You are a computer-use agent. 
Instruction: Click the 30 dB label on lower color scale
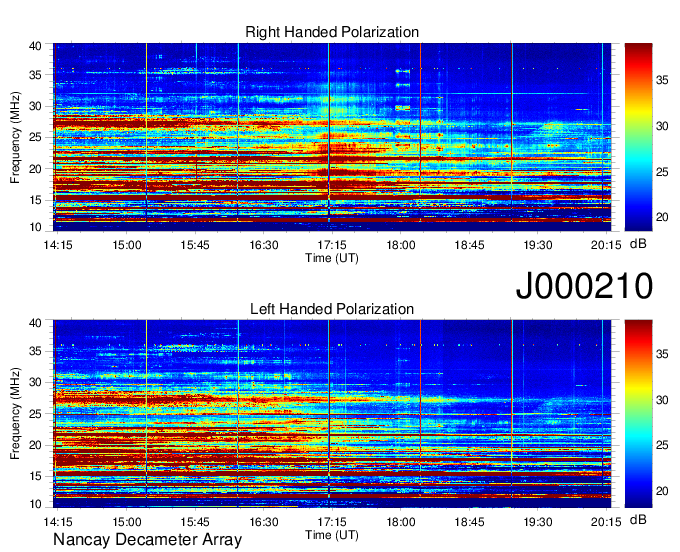[x=662, y=399]
